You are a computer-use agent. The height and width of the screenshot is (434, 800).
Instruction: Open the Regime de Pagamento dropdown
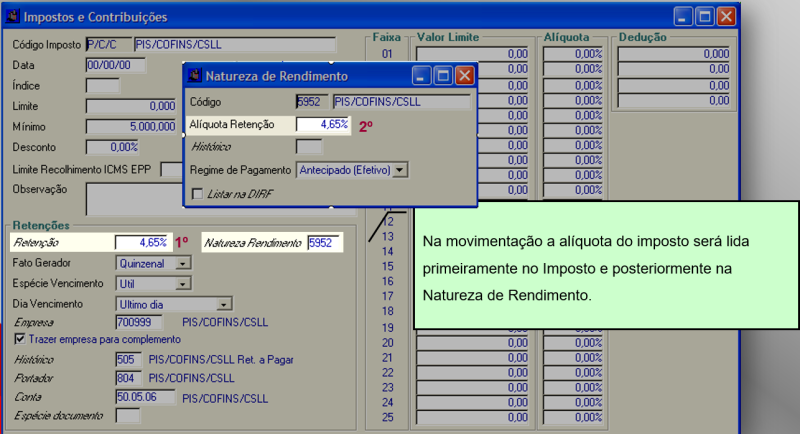pos(401,170)
